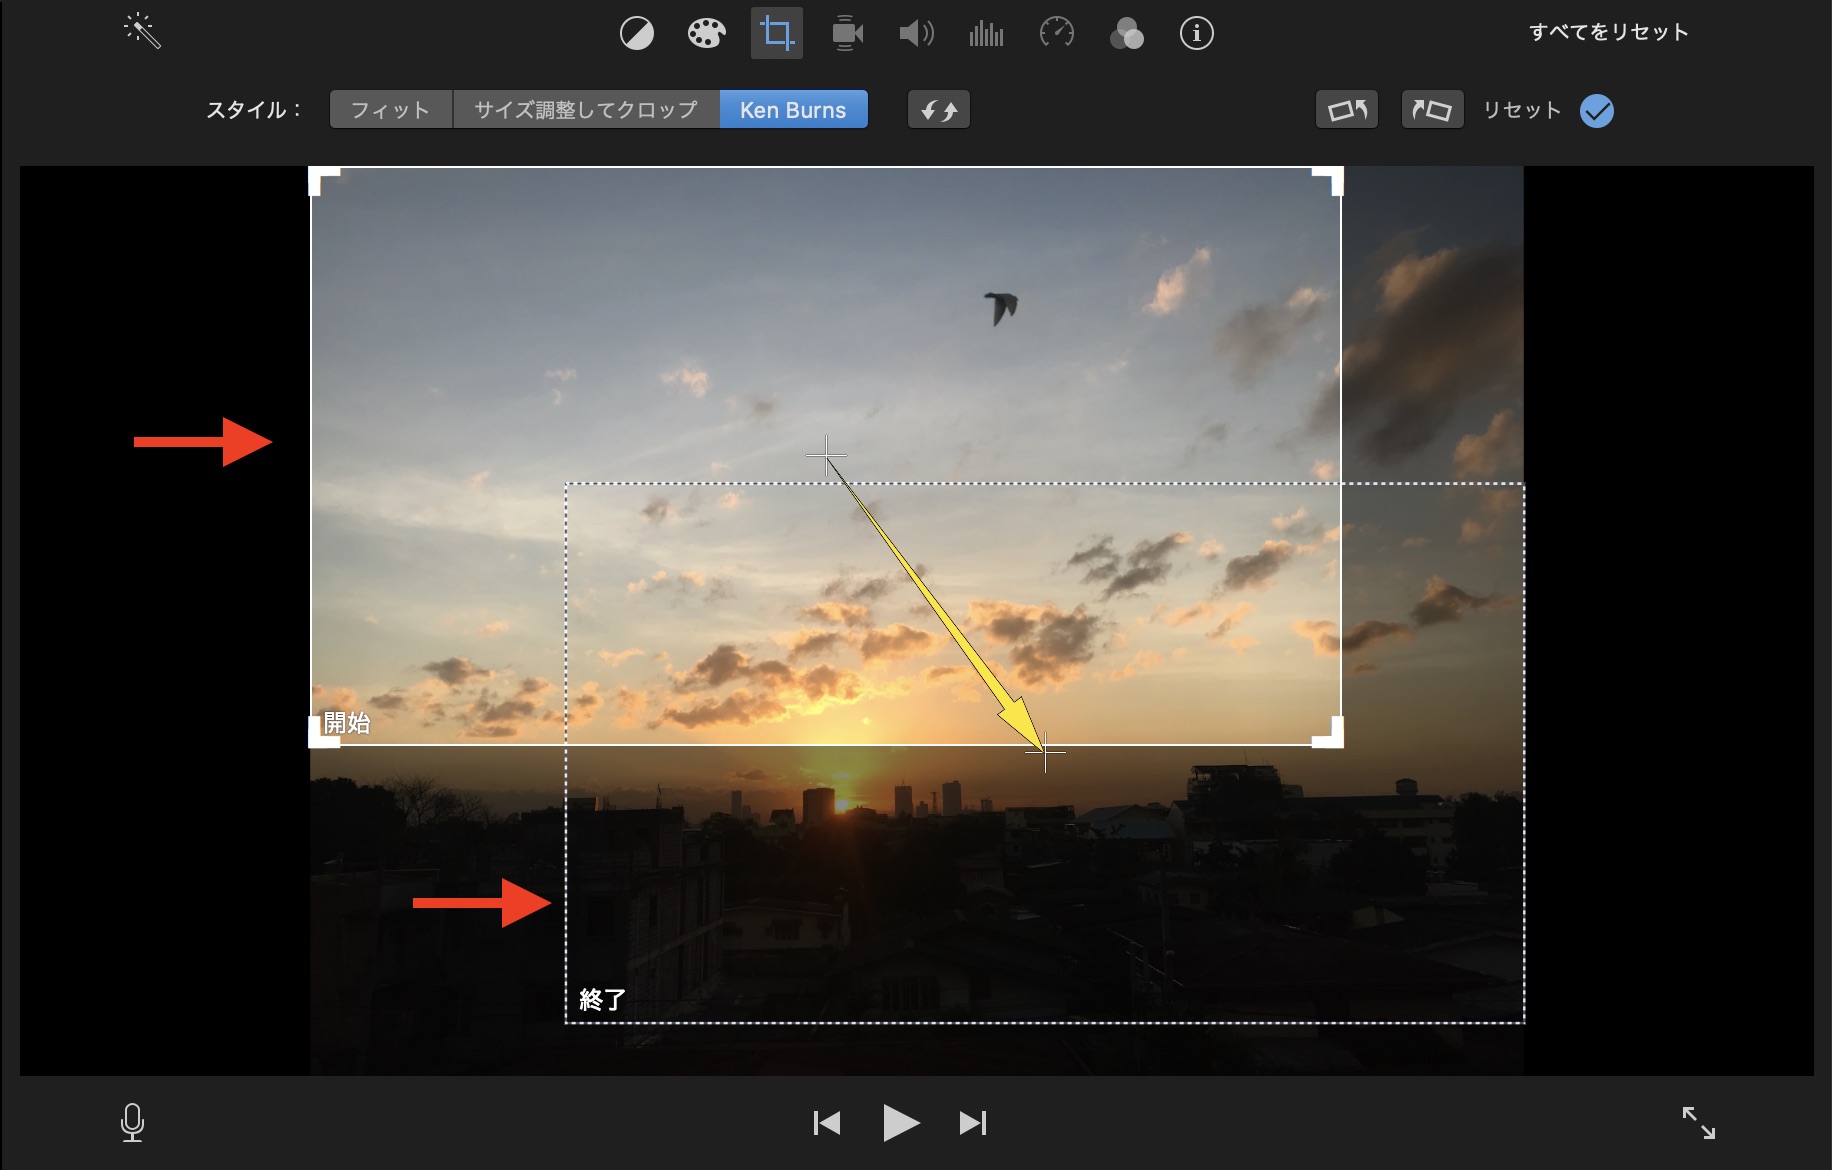Click the リセット crop reset button

1521,110
